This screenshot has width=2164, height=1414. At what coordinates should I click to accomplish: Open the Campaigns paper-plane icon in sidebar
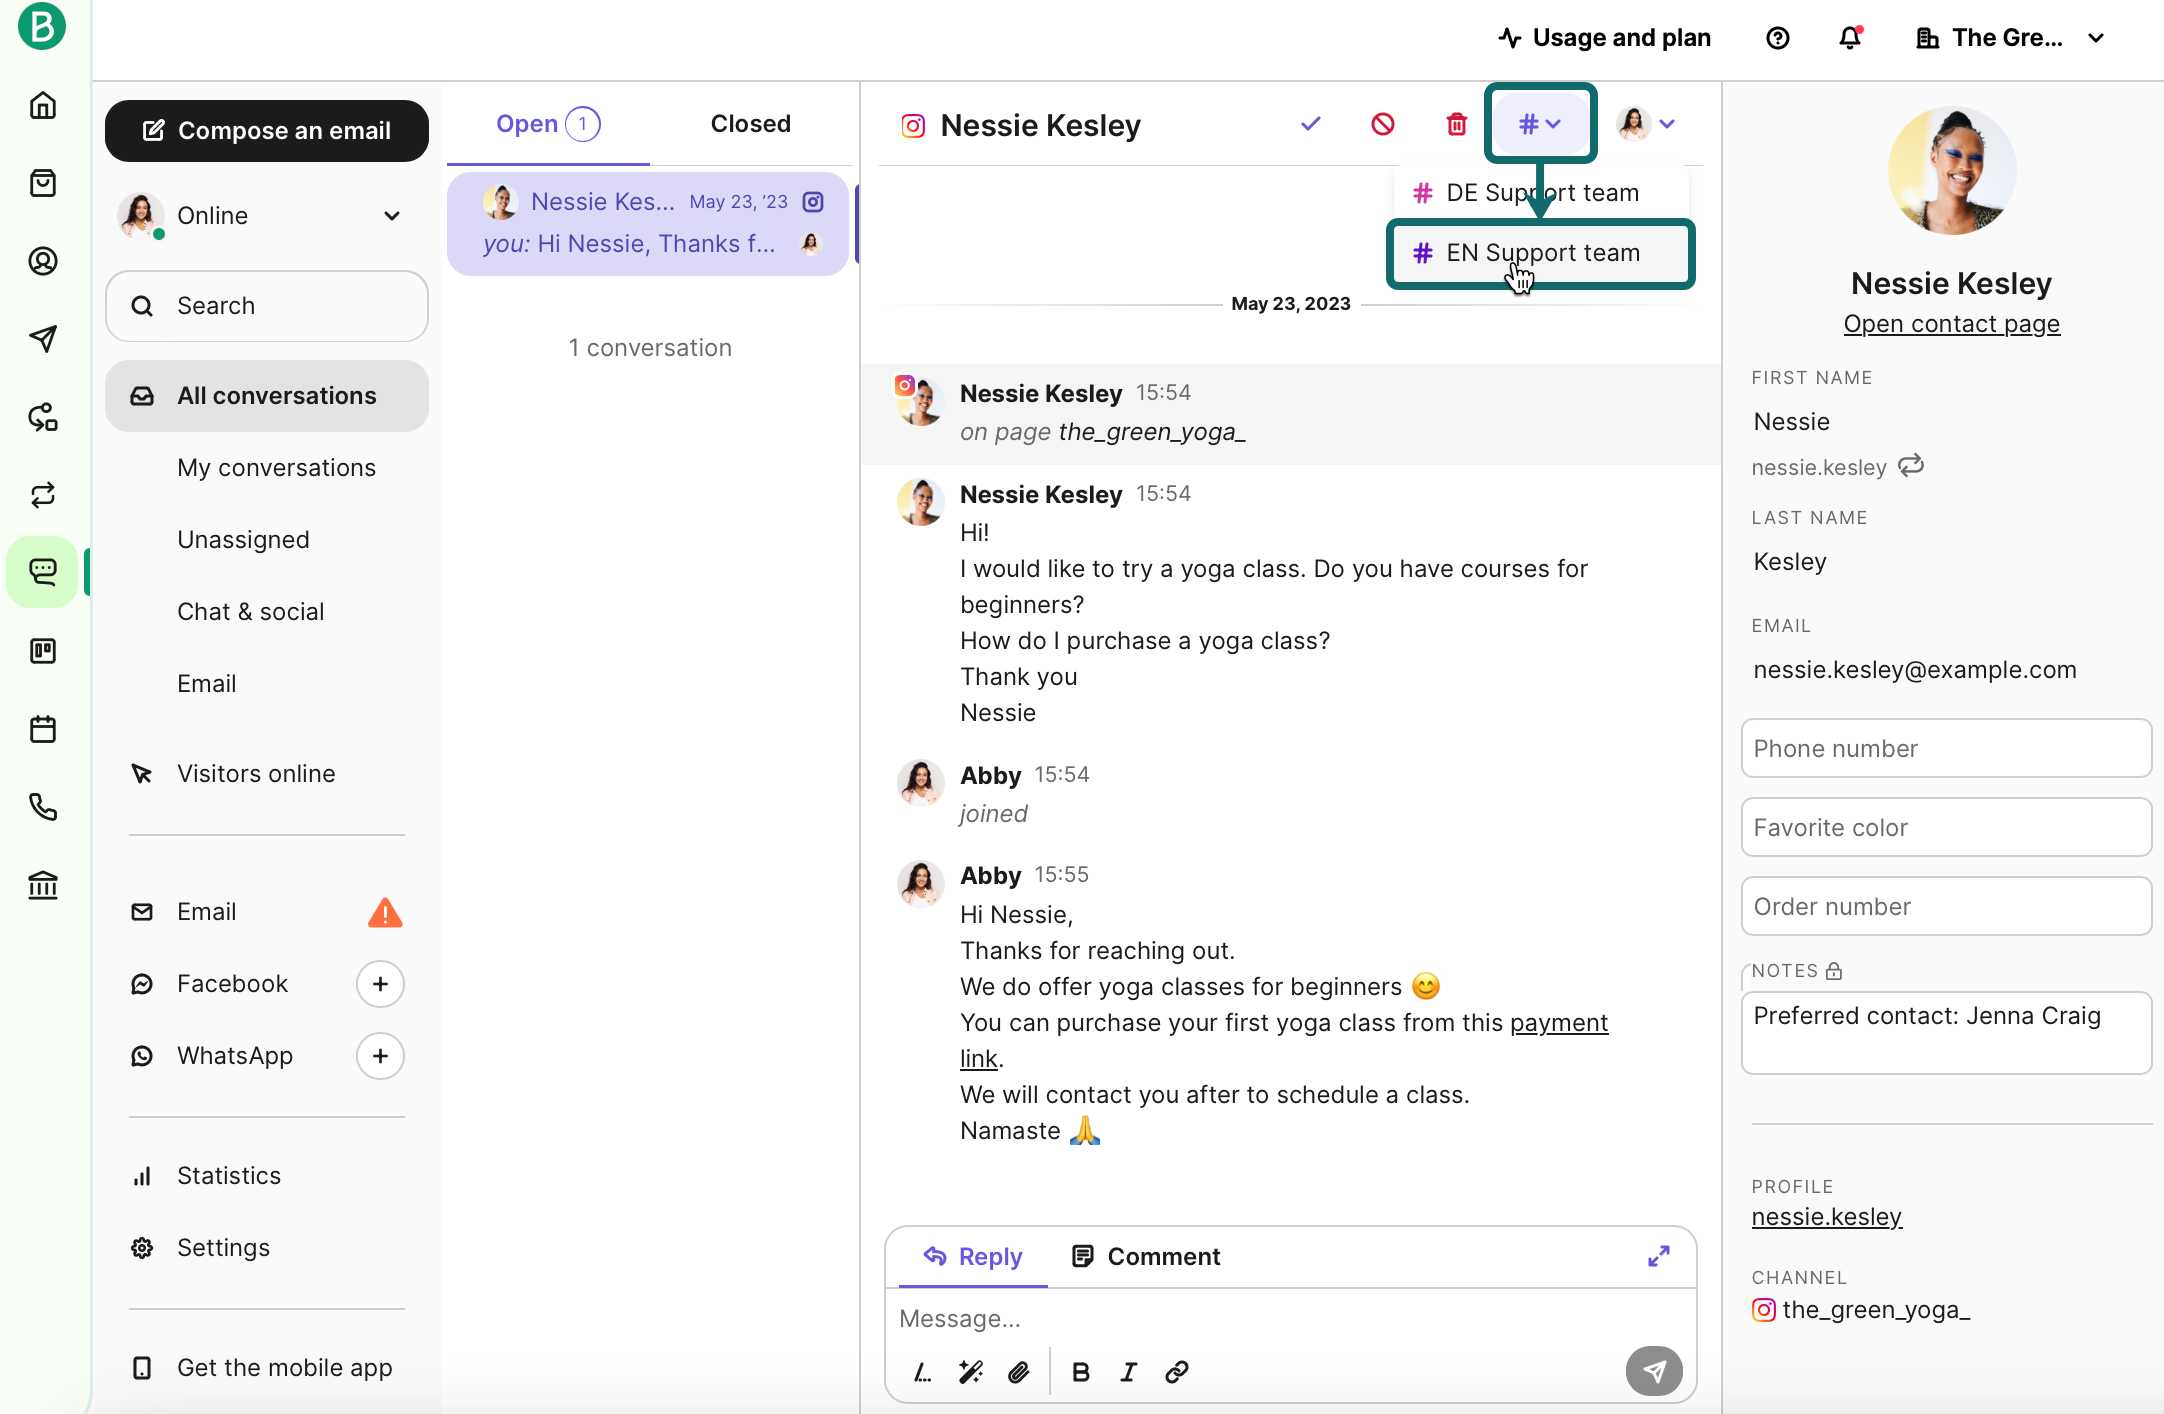click(x=43, y=339)
